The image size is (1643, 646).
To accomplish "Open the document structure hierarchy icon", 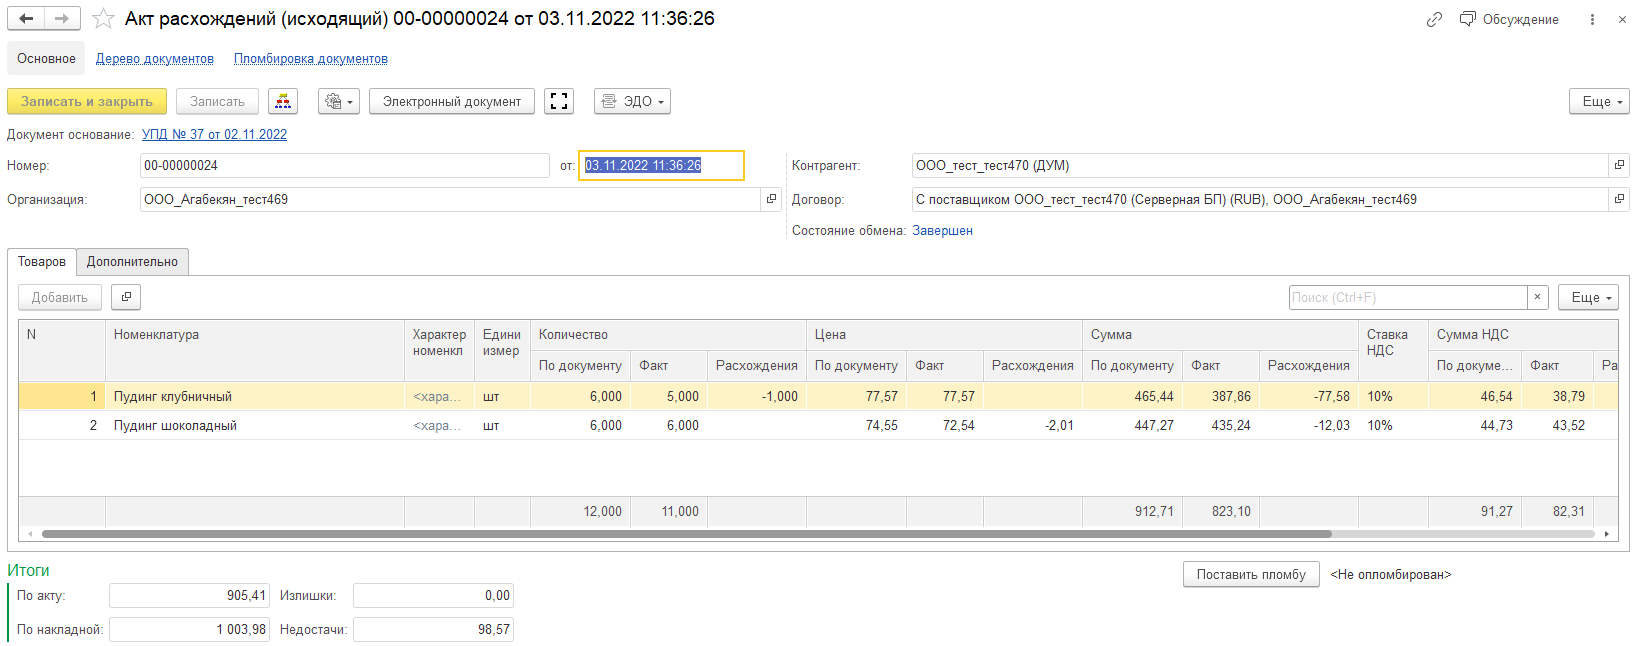I will point(283,101).
